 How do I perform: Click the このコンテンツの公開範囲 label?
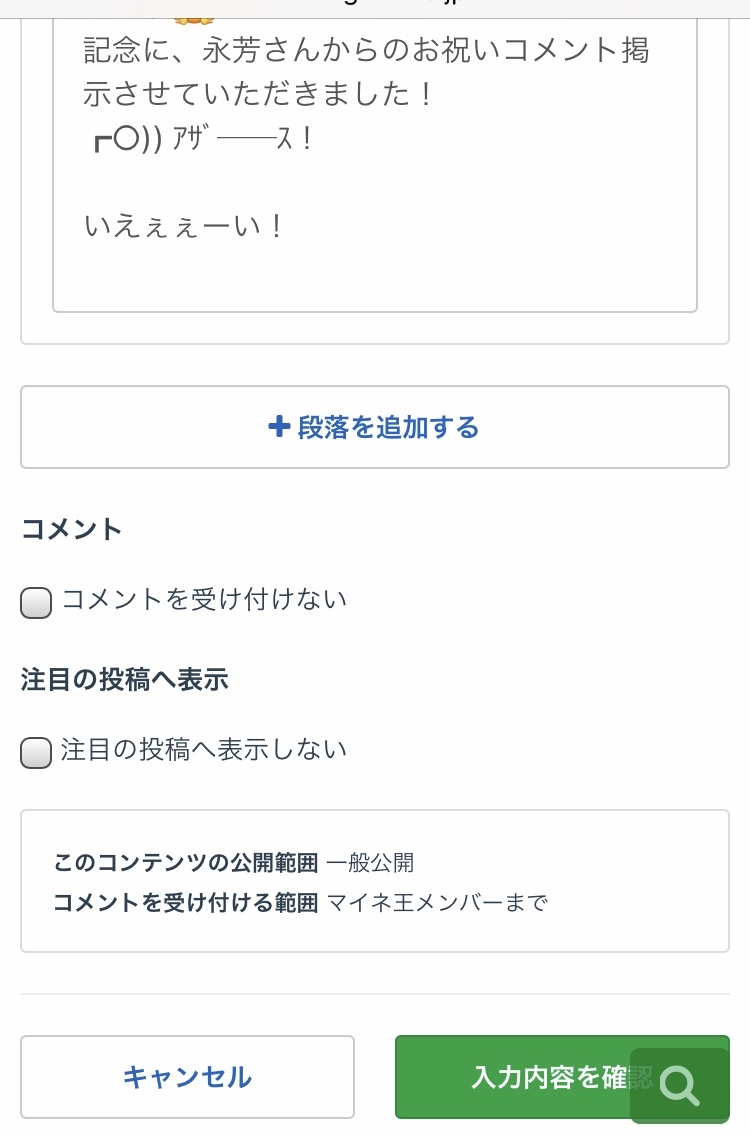coord(186,862)
